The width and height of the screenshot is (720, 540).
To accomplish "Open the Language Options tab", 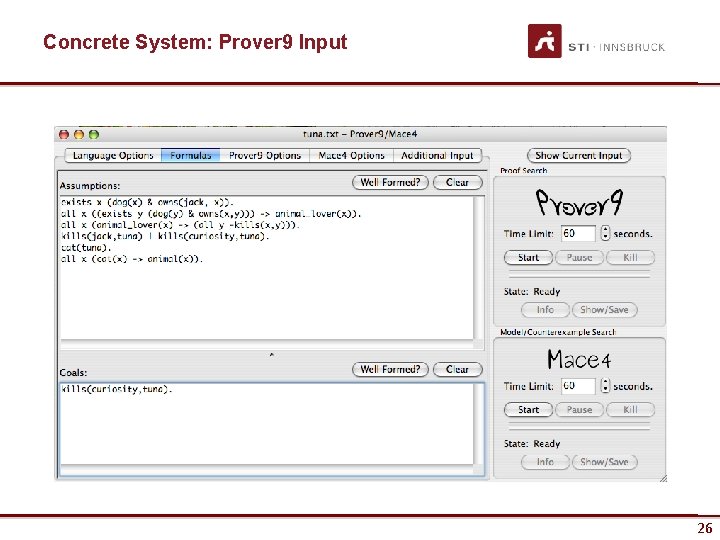I will (113, 156).
